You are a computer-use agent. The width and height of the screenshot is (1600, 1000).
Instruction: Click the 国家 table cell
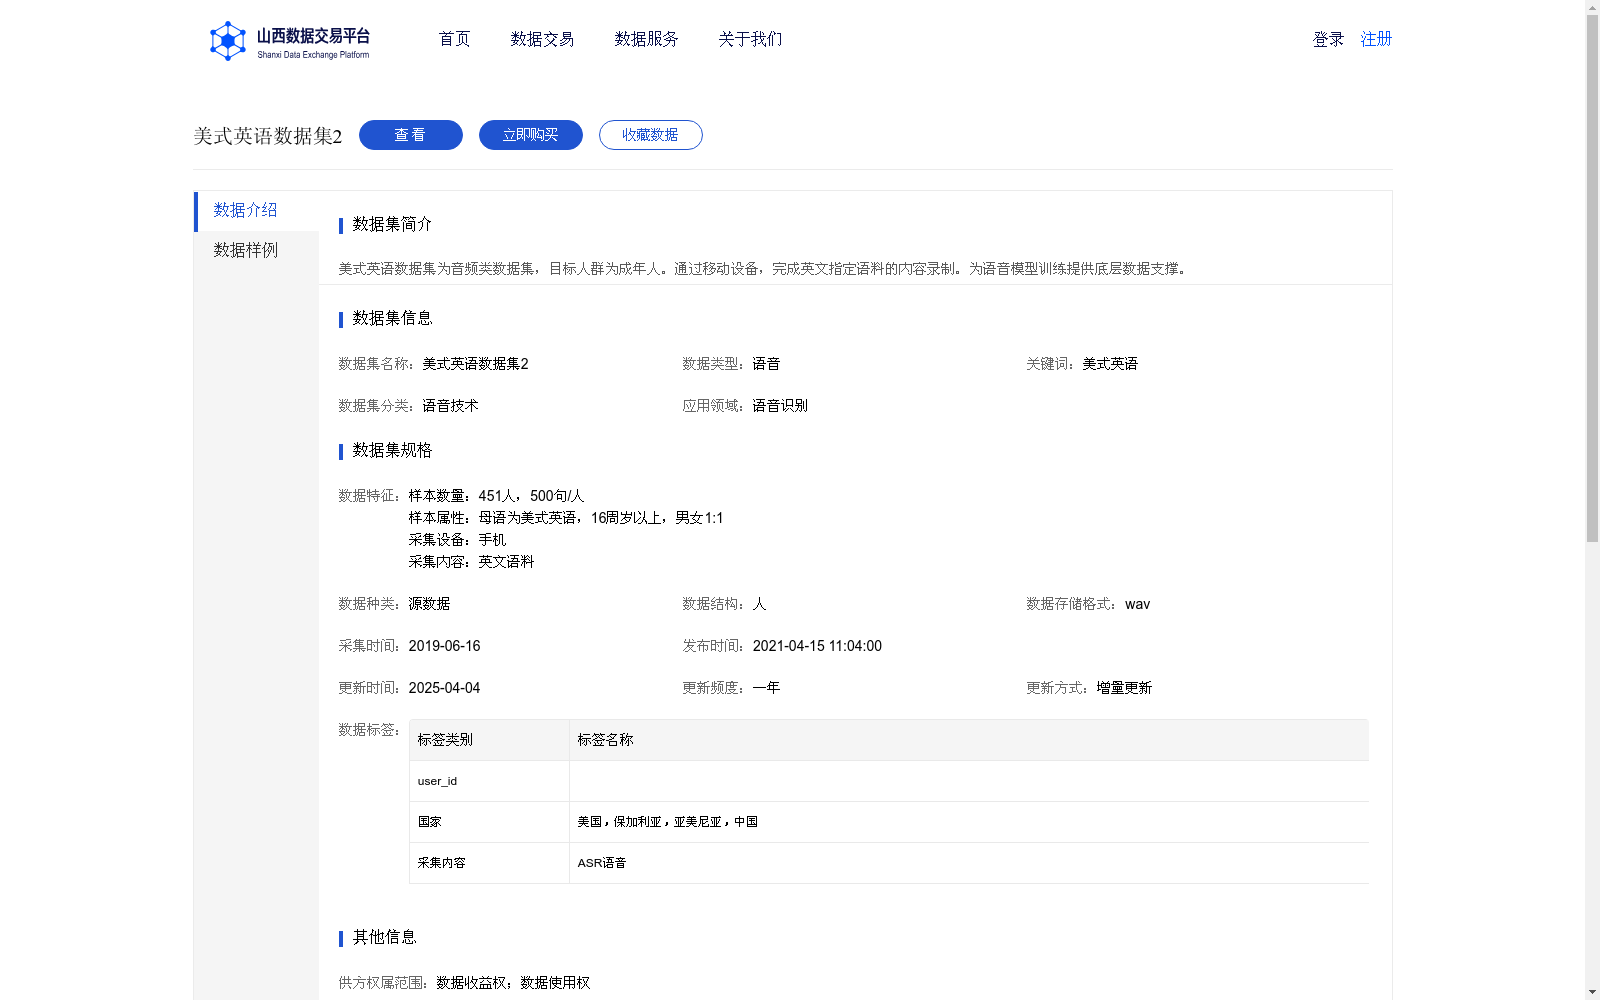pyautogui.click(x=489, y=822)
